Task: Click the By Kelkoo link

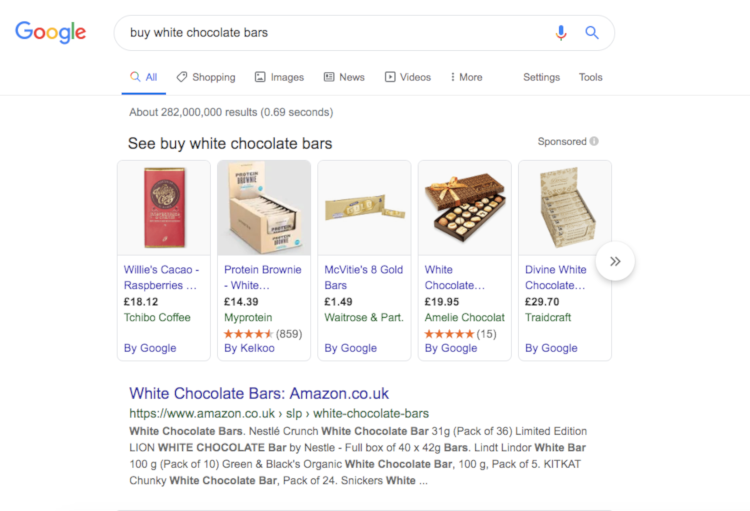Action: pos(249,348)
